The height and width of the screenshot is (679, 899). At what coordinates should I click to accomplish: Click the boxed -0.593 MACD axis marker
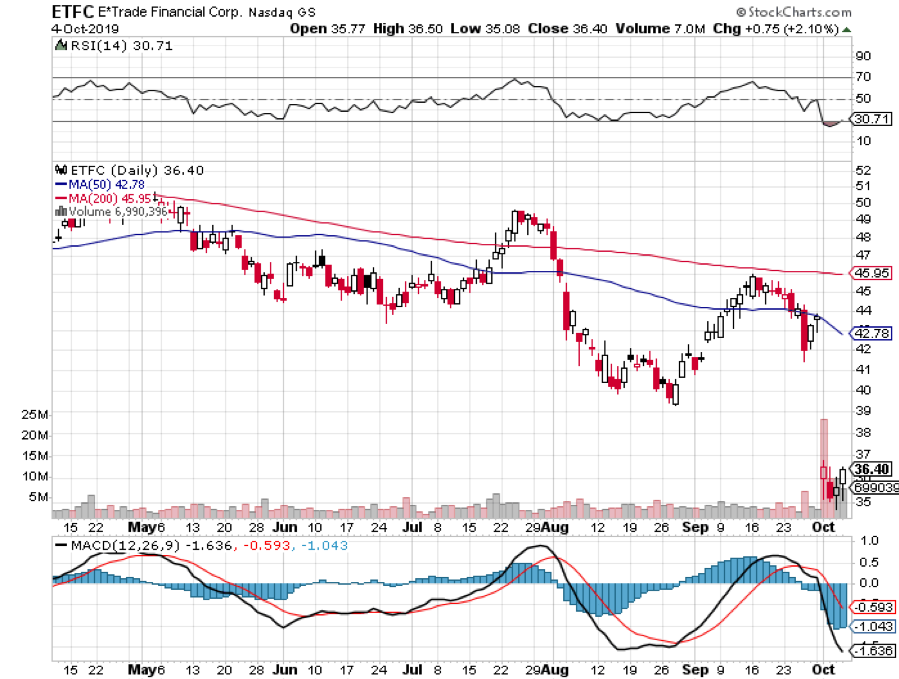(x=873, y=607)
